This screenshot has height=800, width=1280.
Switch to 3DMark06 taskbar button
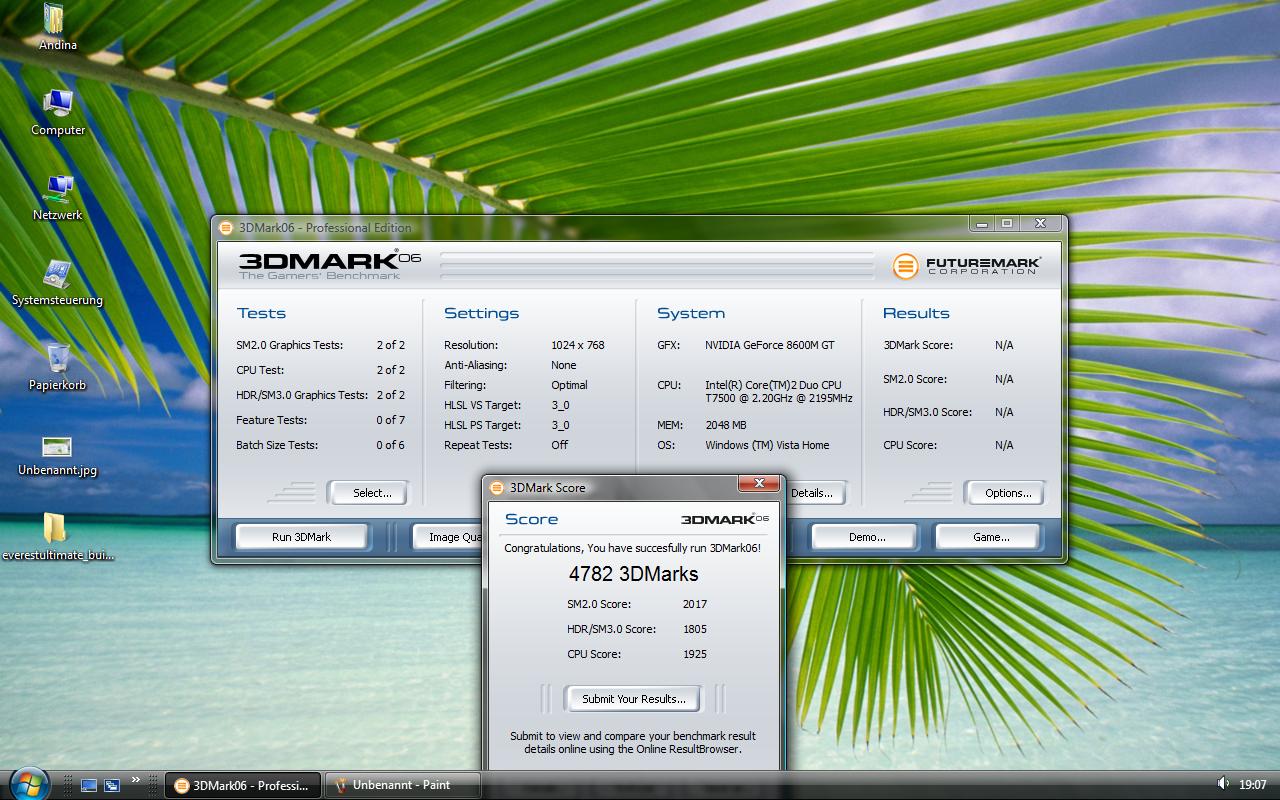244,785
